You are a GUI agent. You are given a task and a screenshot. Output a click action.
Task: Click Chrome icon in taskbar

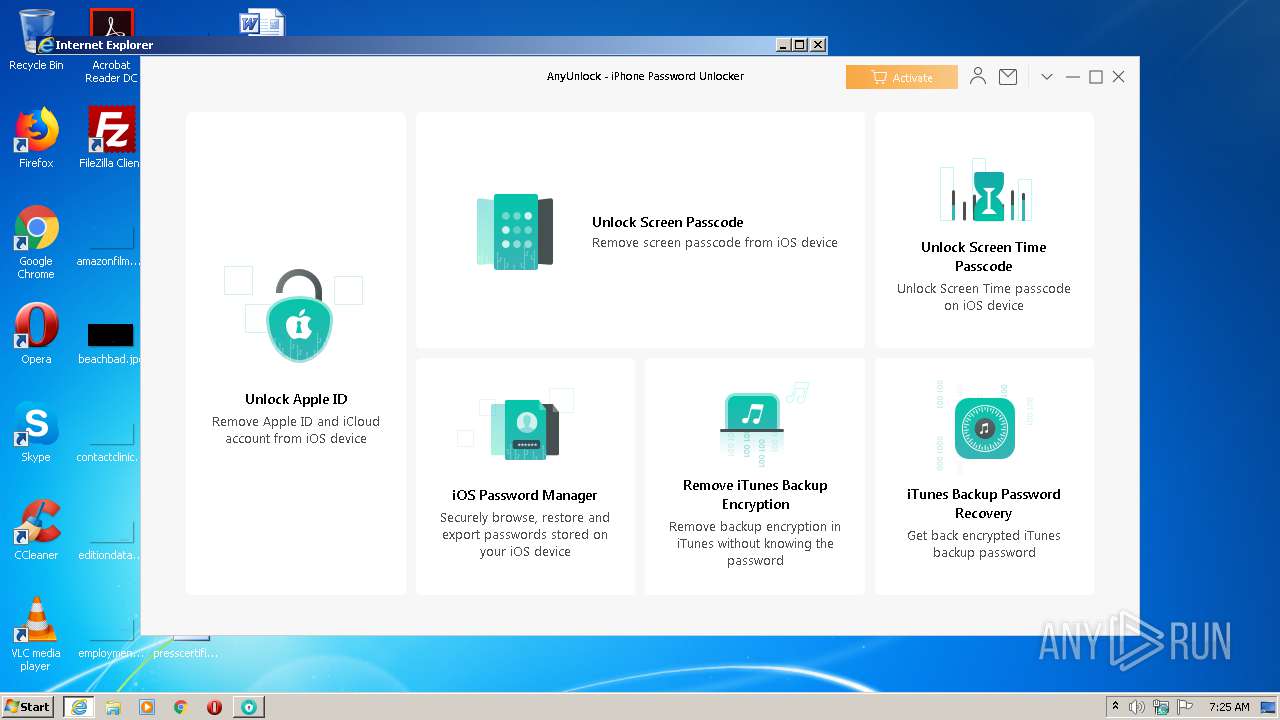(181, 707)
